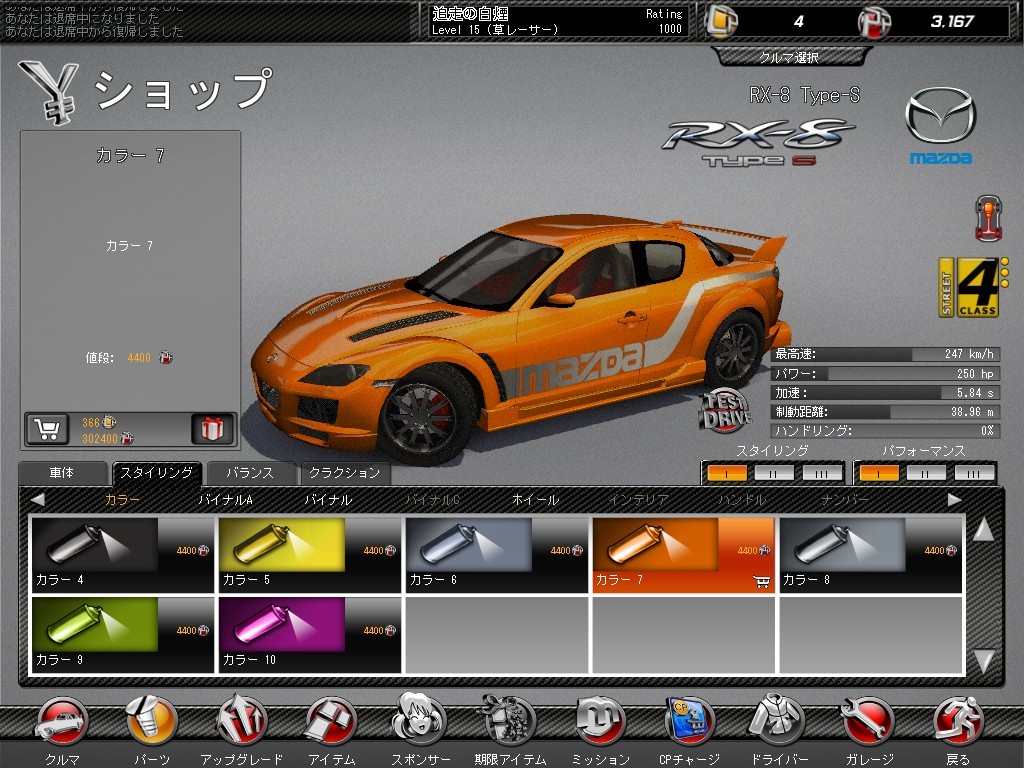Viewport: 1024px width, 768px height.
Task: Select the grayed バイナルC subcategory
Action: point(432,500)
